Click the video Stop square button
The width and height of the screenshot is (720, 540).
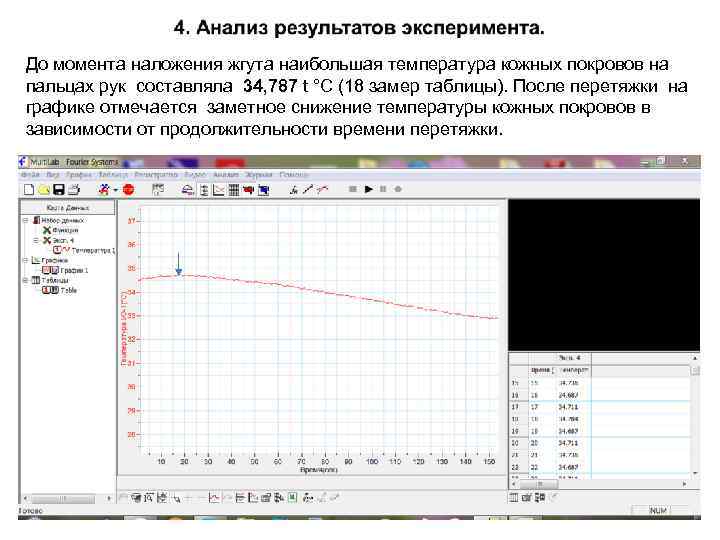[353, 189]
